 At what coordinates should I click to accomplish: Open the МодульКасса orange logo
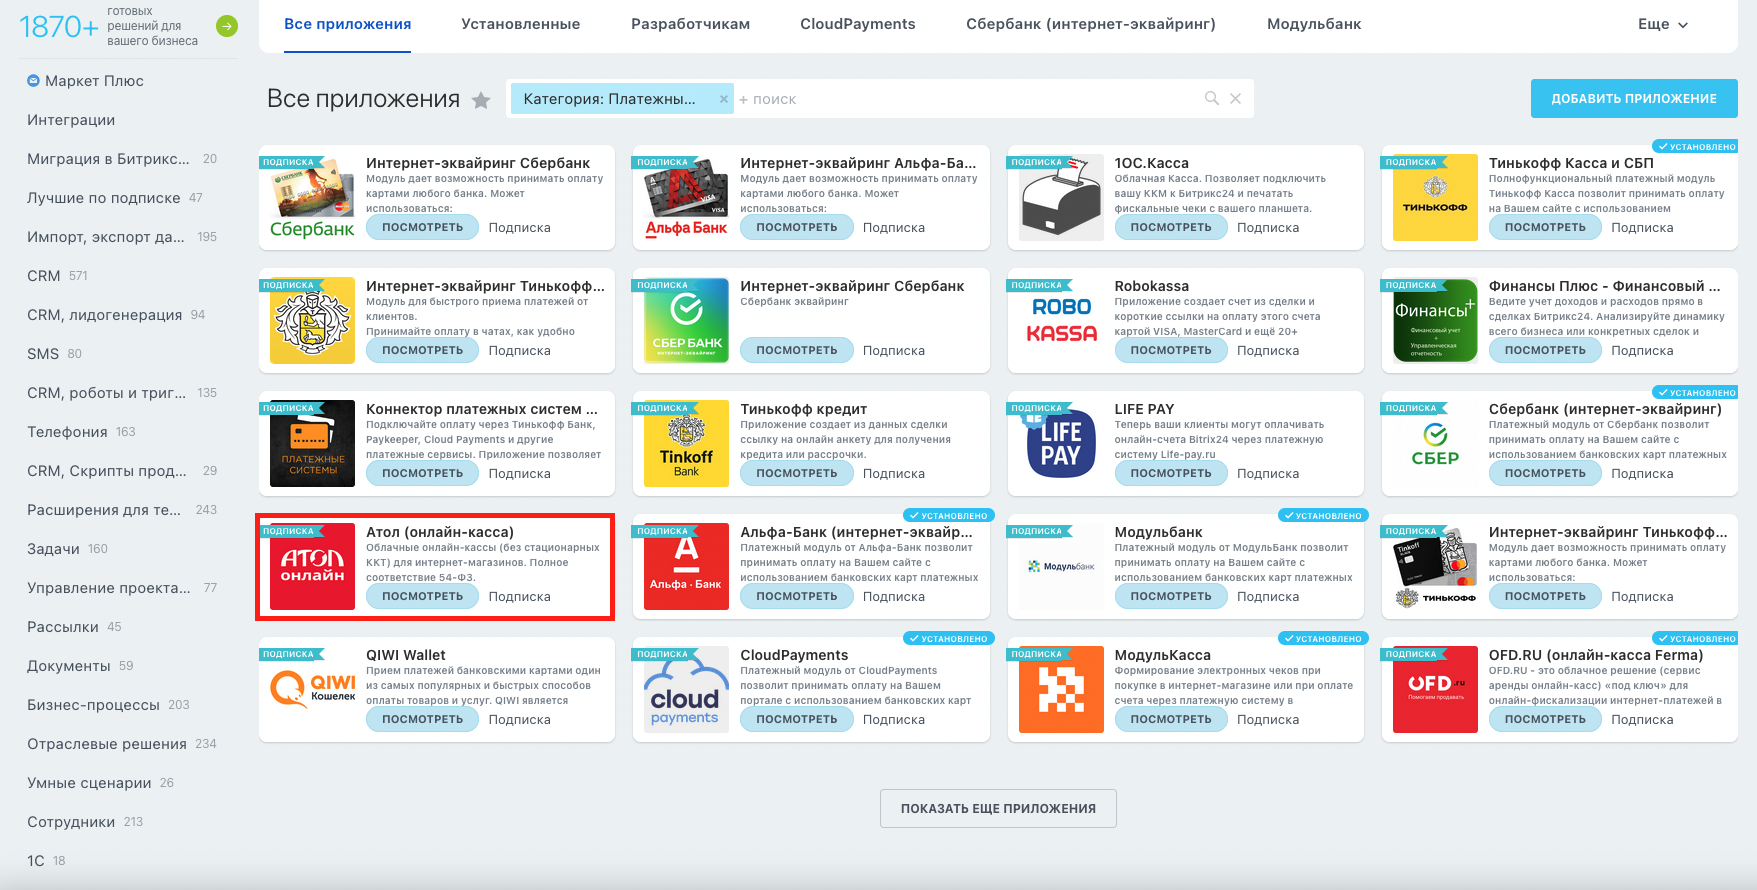[x=1061, y=689]
